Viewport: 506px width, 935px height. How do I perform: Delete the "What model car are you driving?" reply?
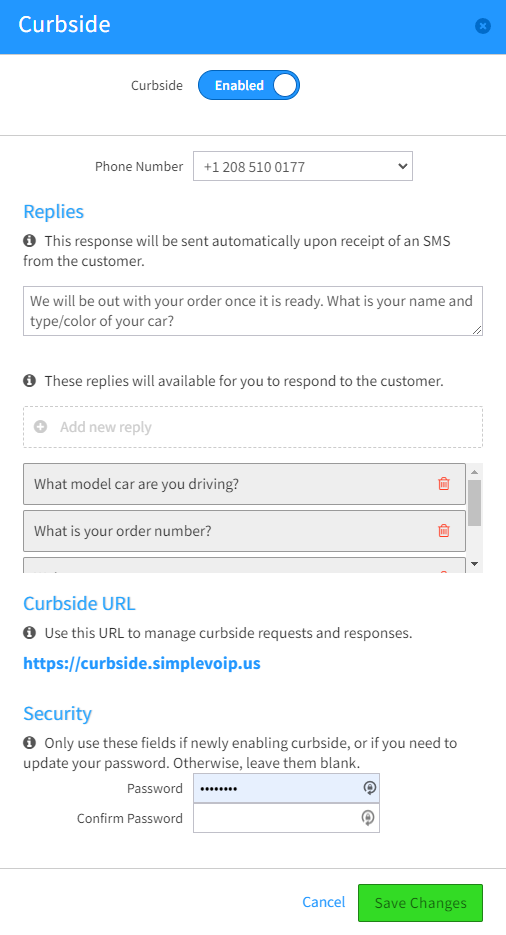pyautogui.click(x=443, y=484)
